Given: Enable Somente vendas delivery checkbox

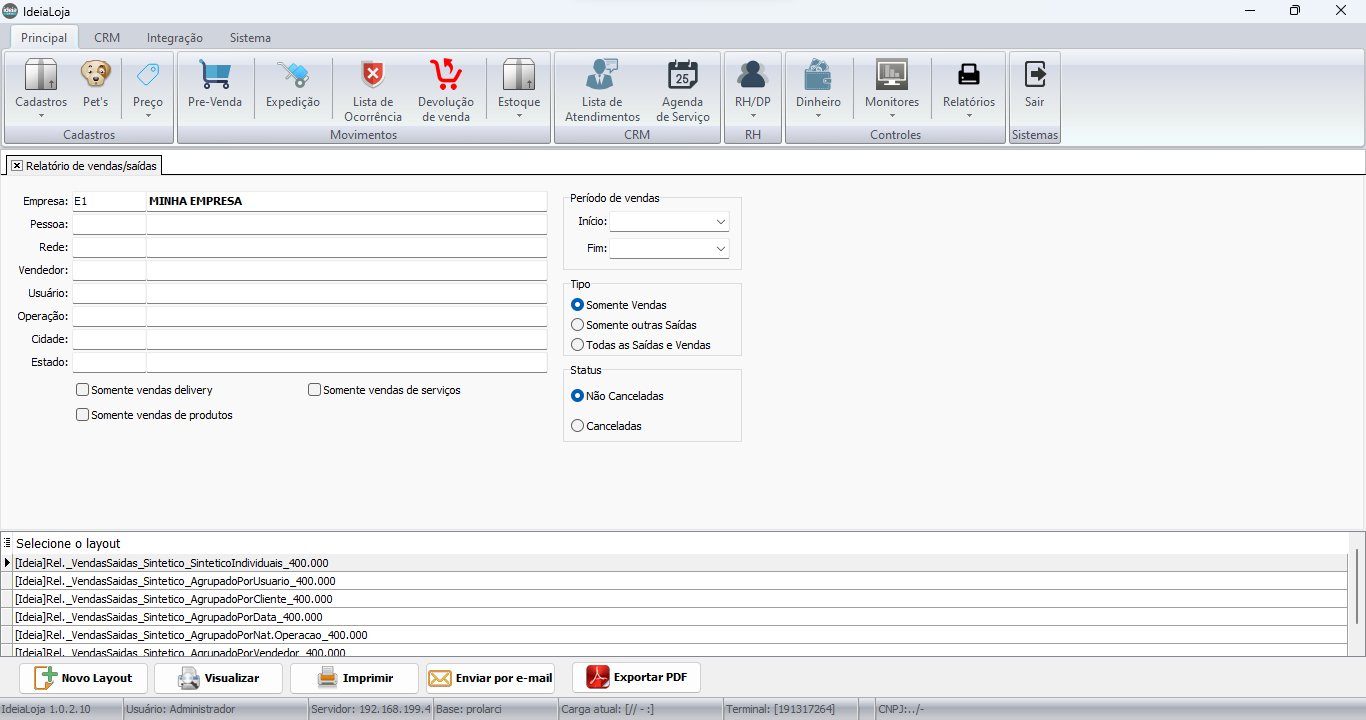Looking at the screenshot, I should (83, 390).
